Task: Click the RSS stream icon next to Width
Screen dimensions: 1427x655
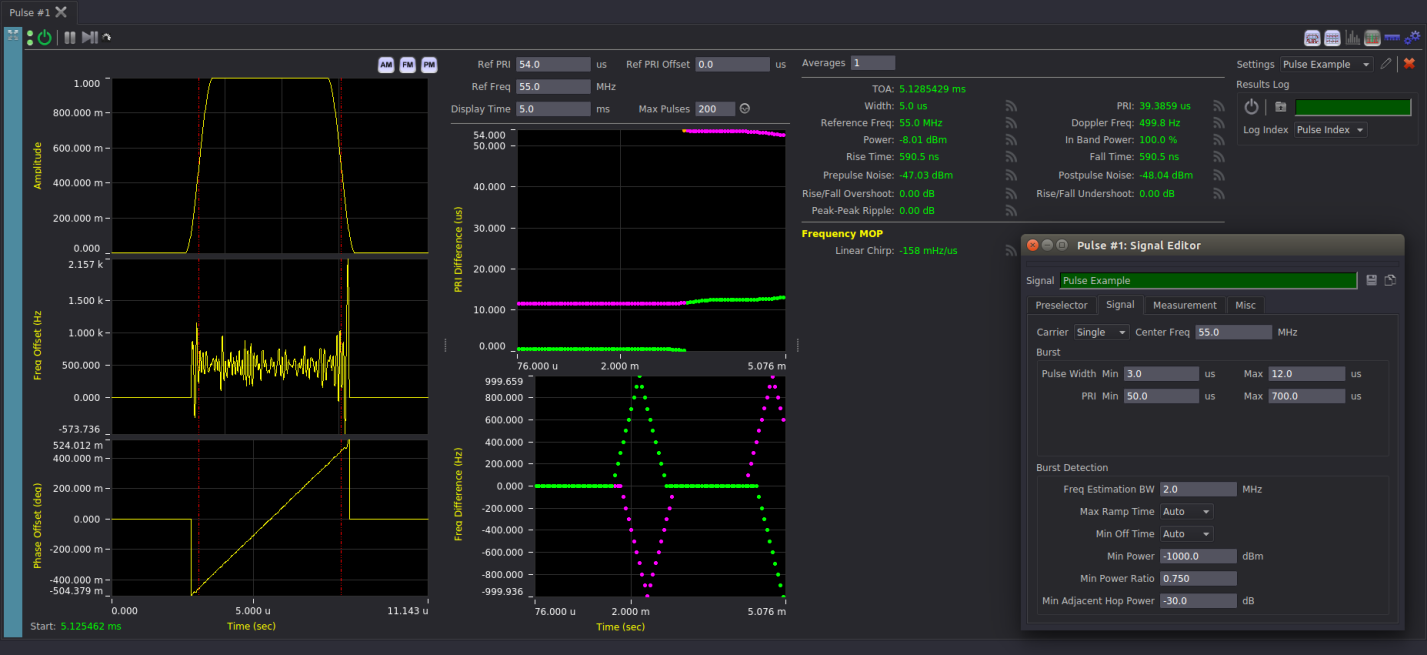Action: point(1011,103)
